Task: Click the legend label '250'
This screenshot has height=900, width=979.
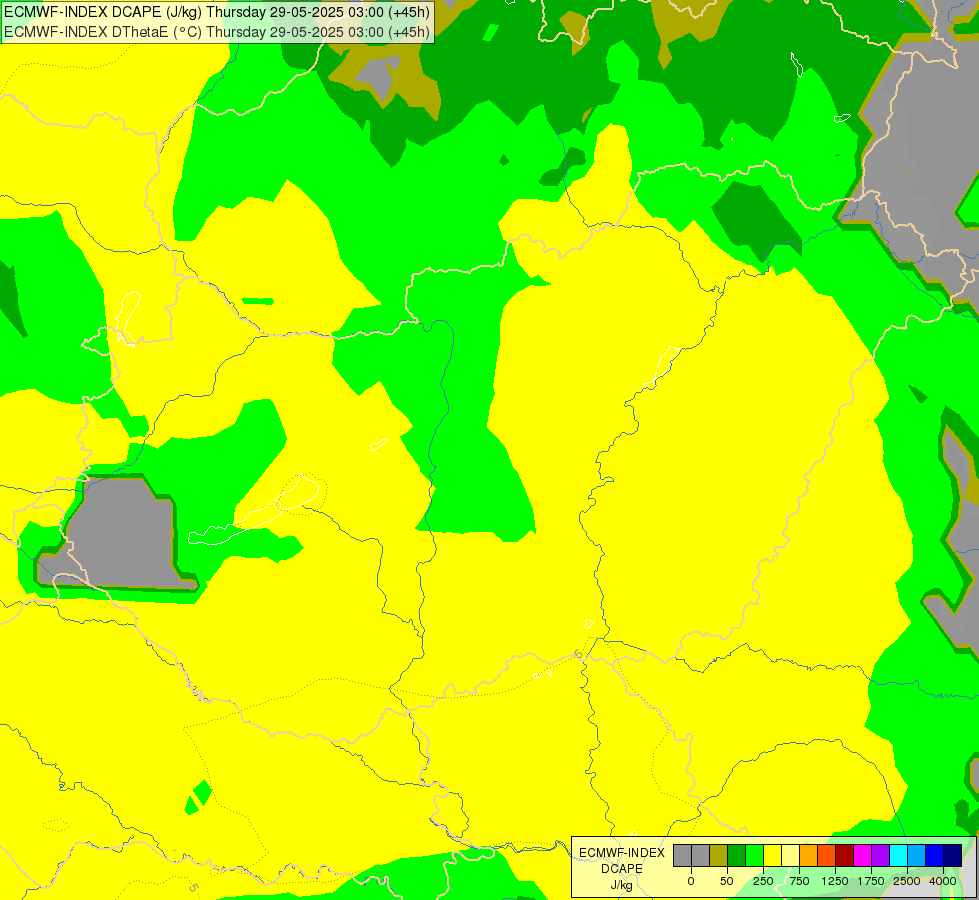Action: tap(763, 881)
